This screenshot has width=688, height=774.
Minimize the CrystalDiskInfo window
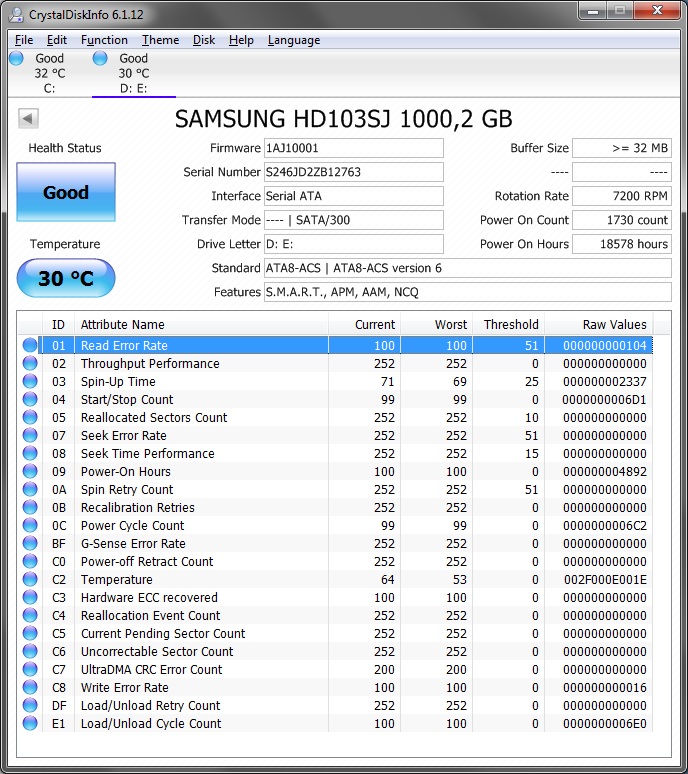click(594, 11)
